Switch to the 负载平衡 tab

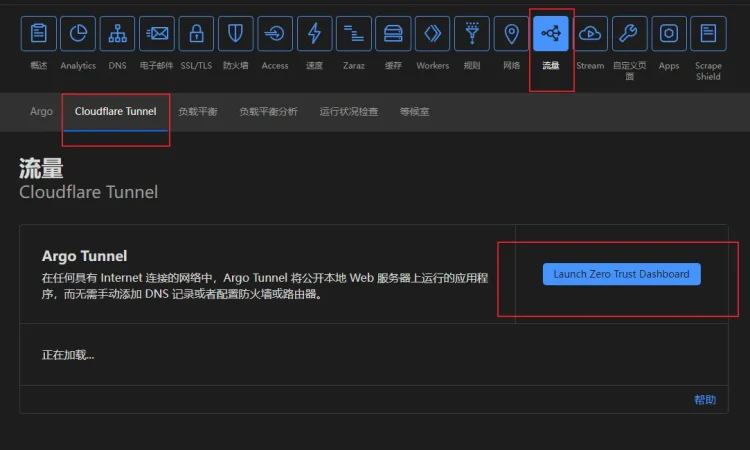pyautogui.click(x=198, y=111)
